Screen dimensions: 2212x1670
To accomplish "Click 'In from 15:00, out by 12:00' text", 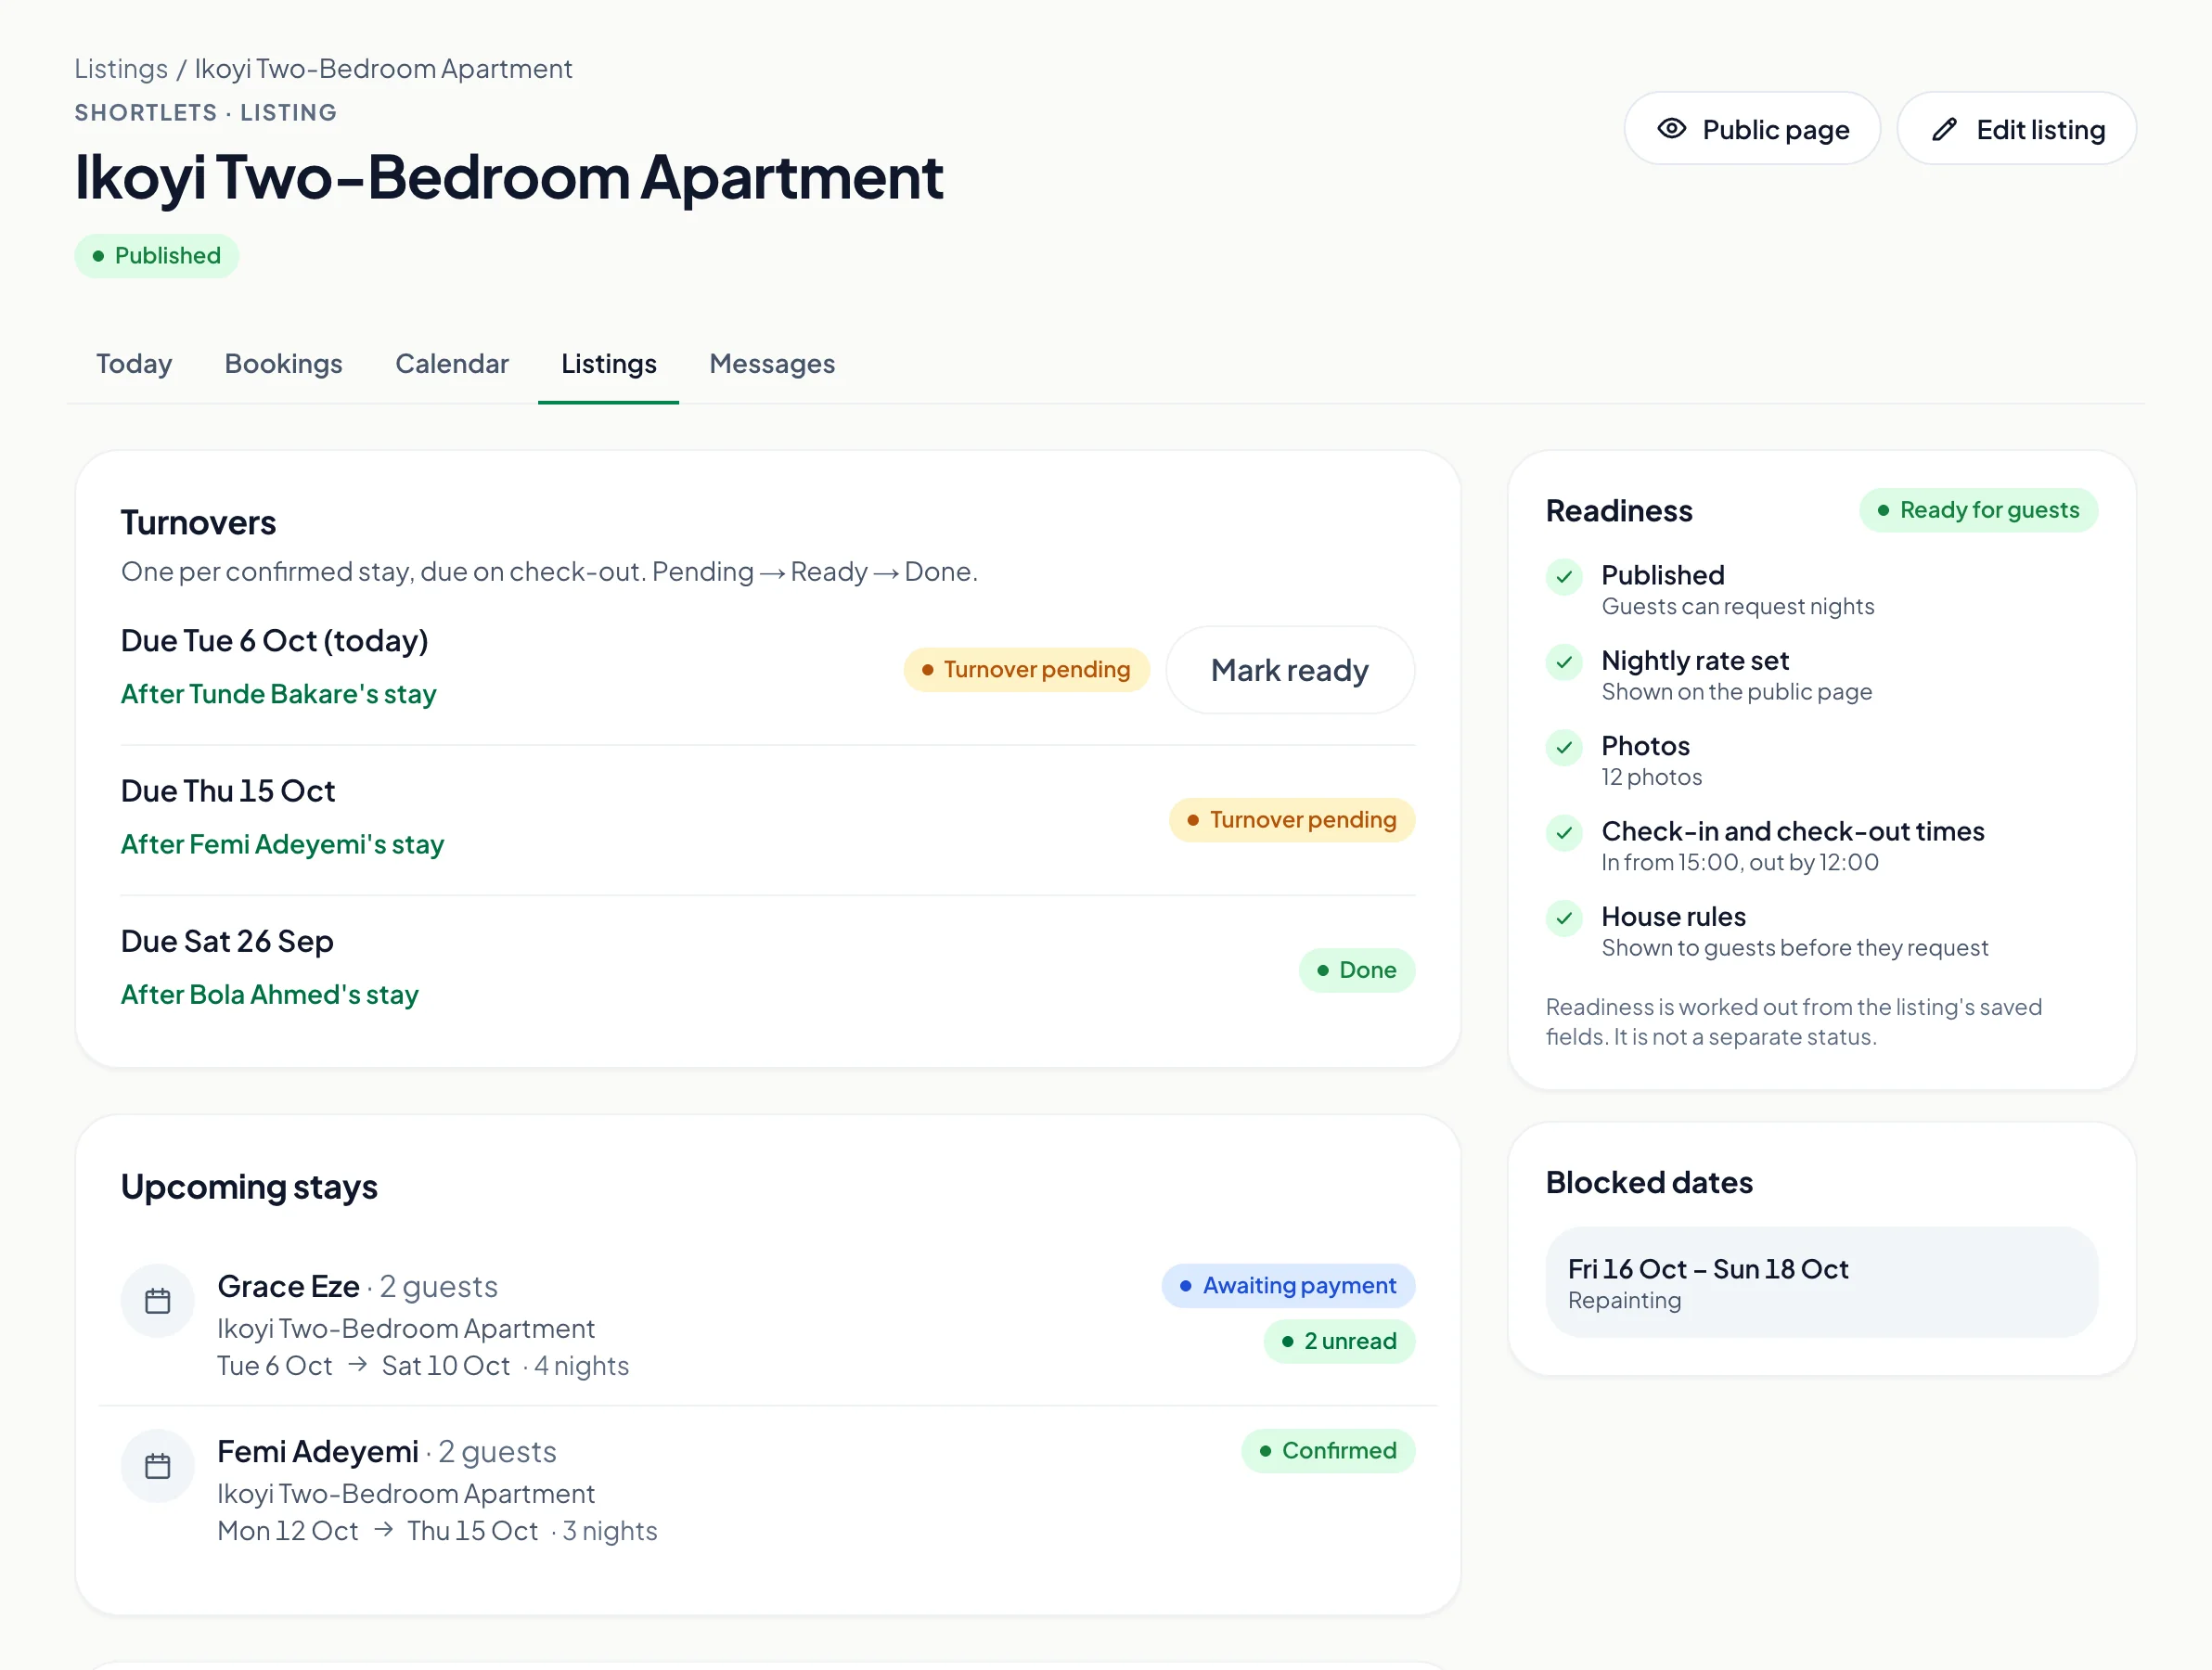I will [x=1739, y=862].
